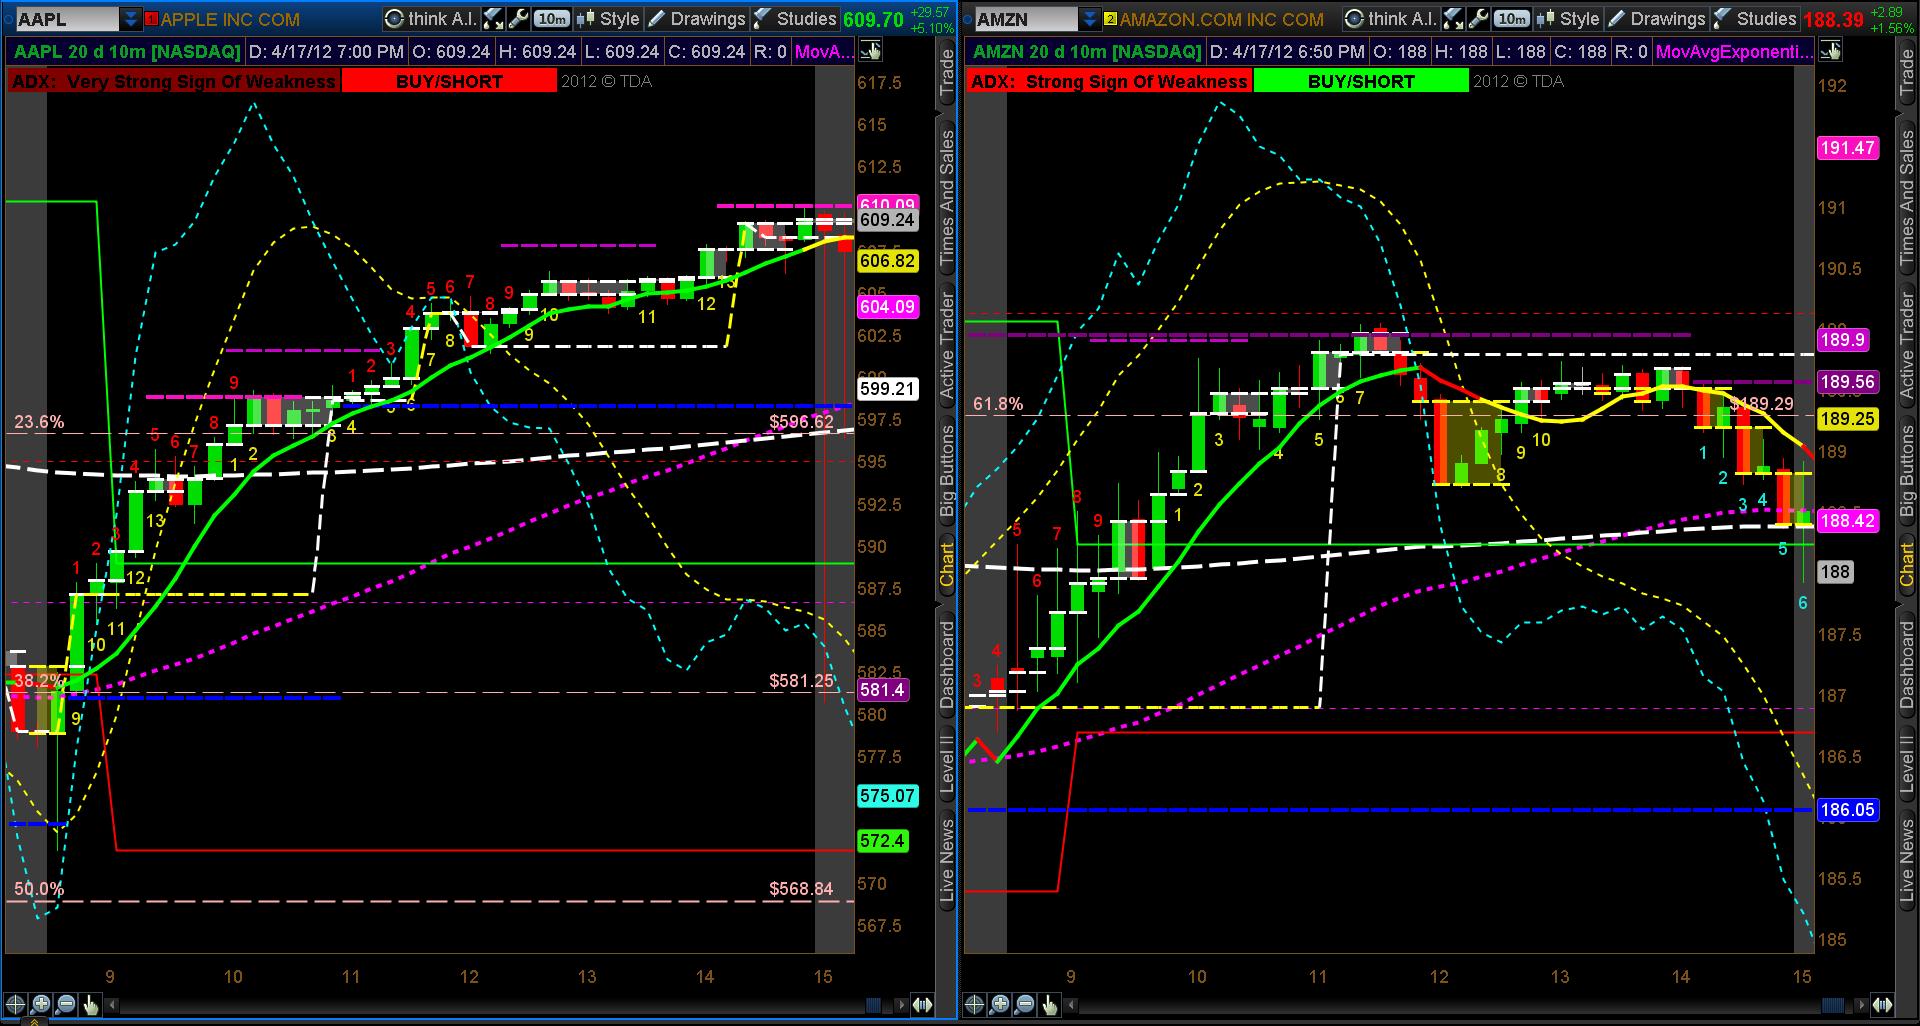
Task: Click left scroll arrow under AAPL chart
Action: coord(112,1005)
